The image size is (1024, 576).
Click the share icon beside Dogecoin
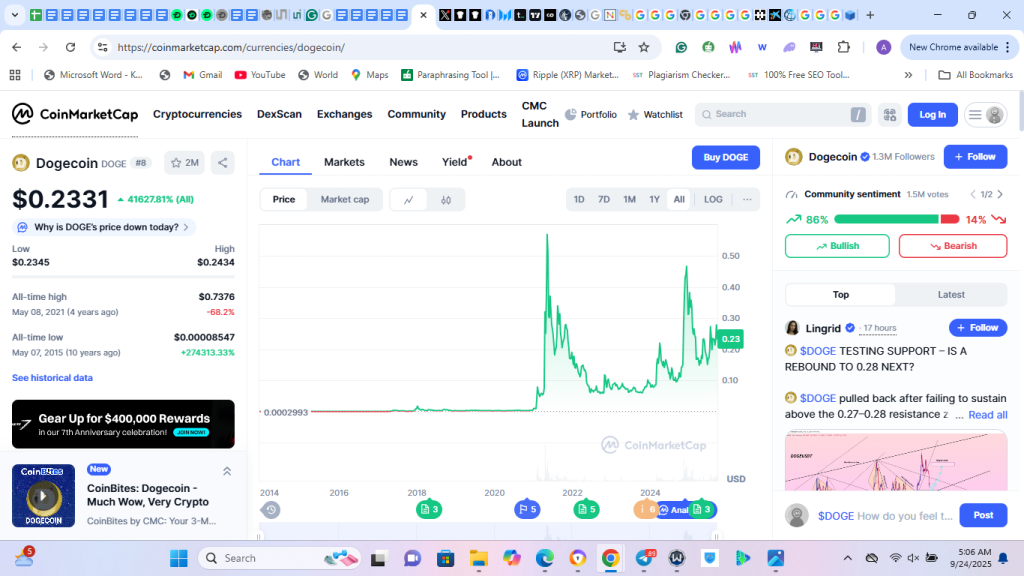click(x=223, y=163)
